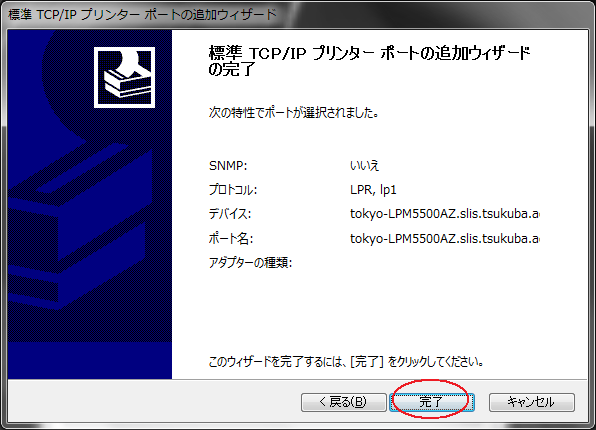Click the solid blue band below the printer graphic
Image resolution: width=596 pixels, height=430 pixels.
click(90, 360)
